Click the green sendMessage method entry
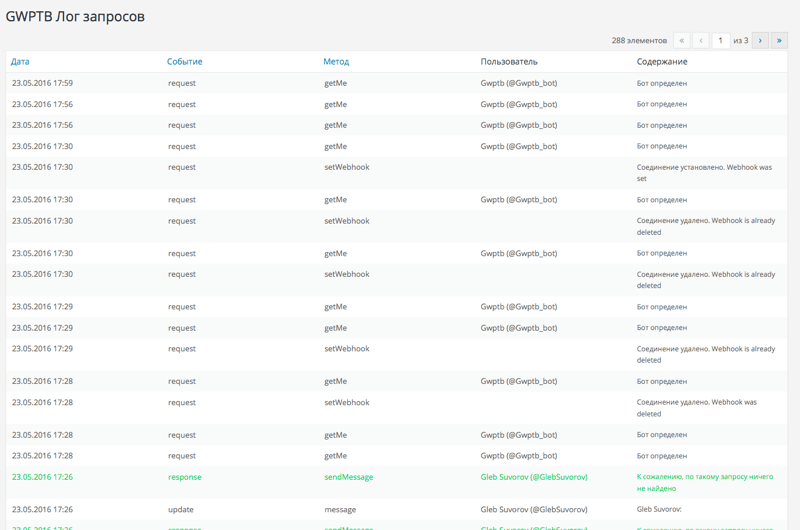 coord(349,477)
